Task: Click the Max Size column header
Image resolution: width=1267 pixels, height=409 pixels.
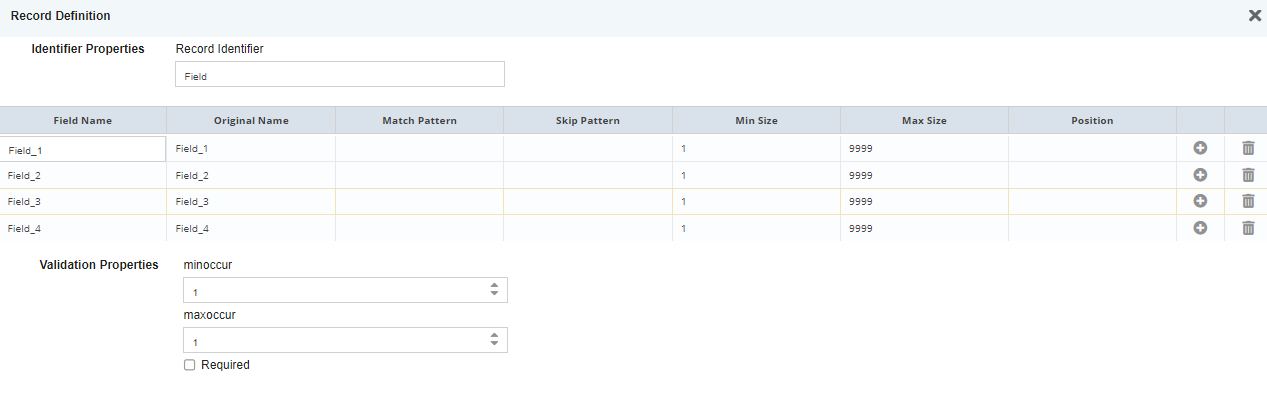Action: 924,120
